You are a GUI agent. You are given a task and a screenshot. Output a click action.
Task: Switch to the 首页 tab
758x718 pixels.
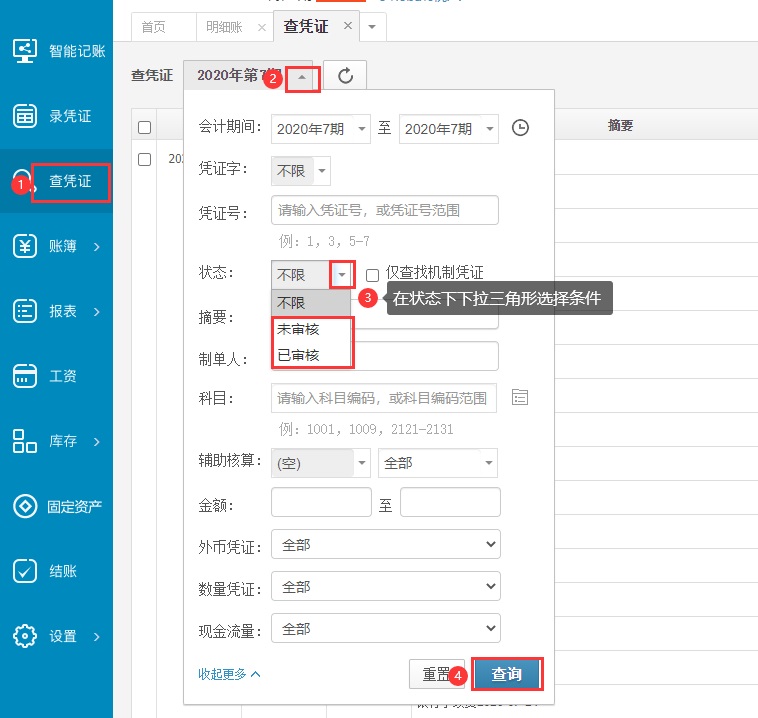[x=154, y=27]
